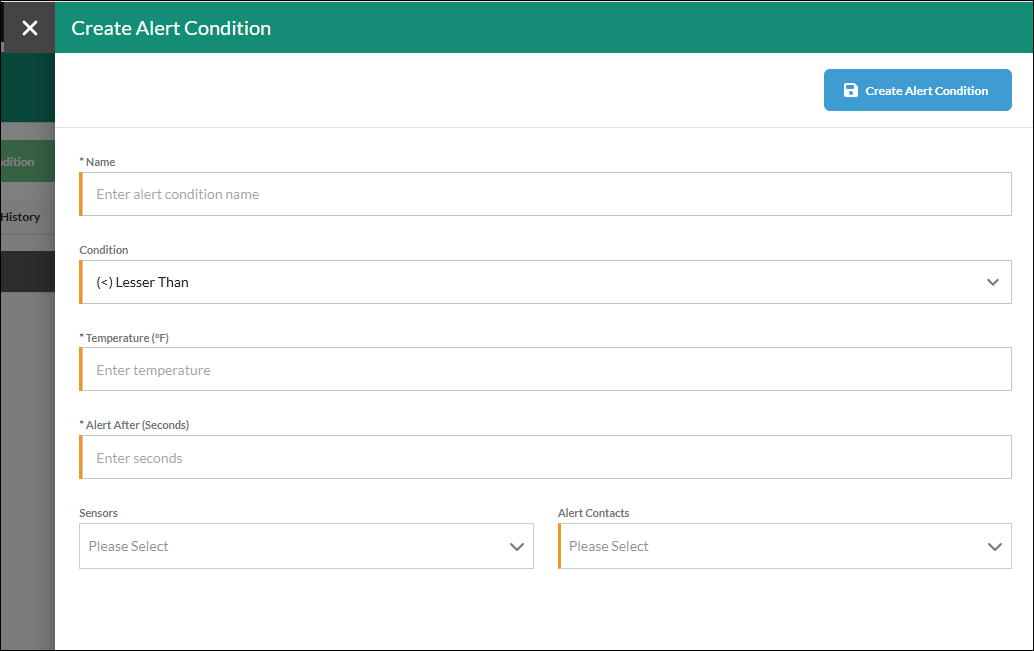Focus the alert condition Name field
This screenshot has height=651, width=1034.
click(545, 194)
